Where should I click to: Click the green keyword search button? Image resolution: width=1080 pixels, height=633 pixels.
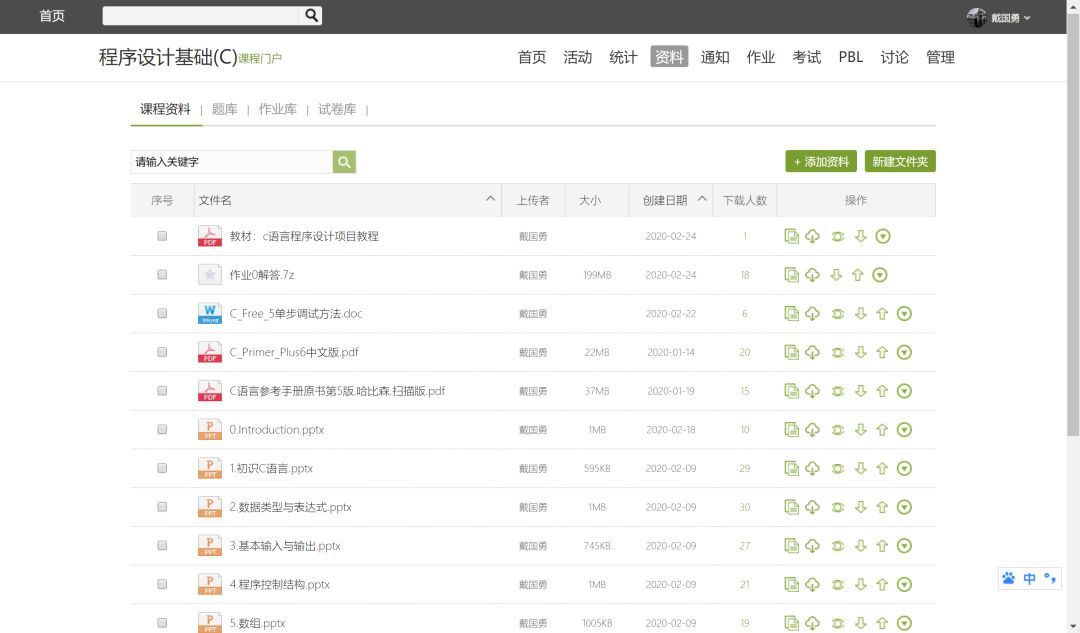click(x=344, y=162)
